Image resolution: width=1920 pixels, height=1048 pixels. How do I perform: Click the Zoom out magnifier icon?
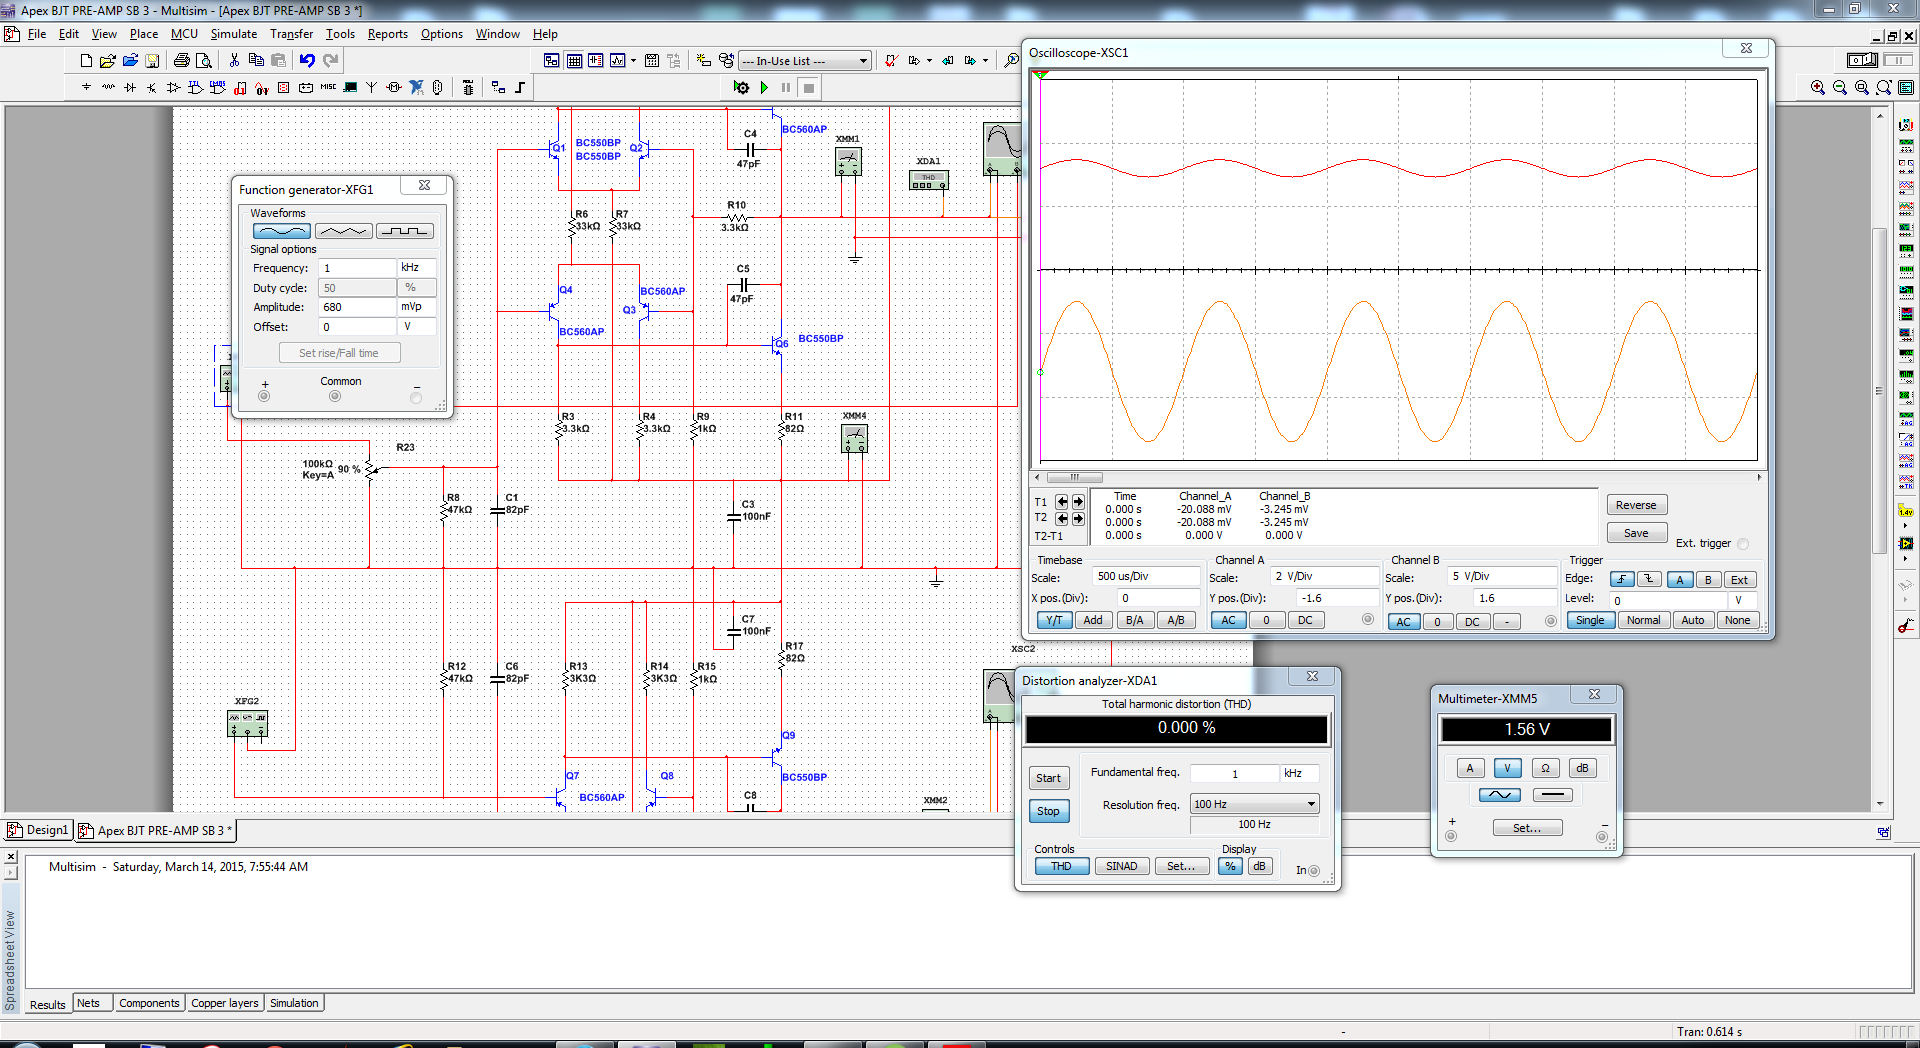tap(1839, 88)
